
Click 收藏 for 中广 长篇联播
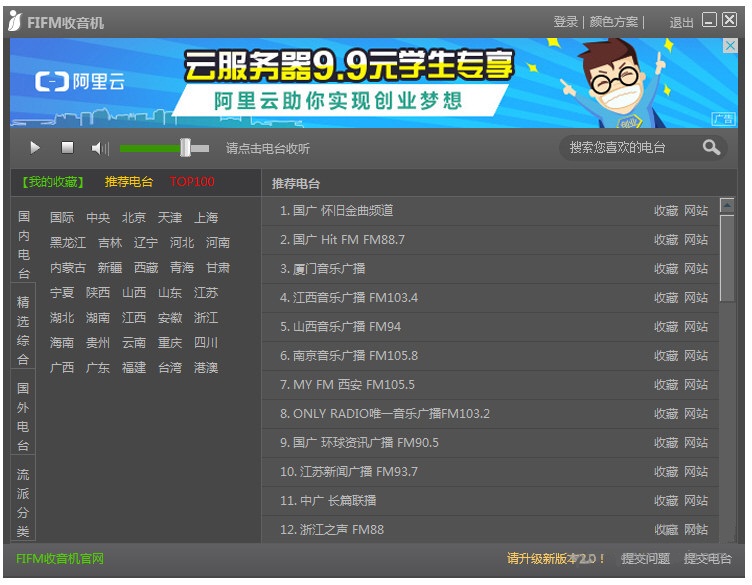tap(666, 501)
